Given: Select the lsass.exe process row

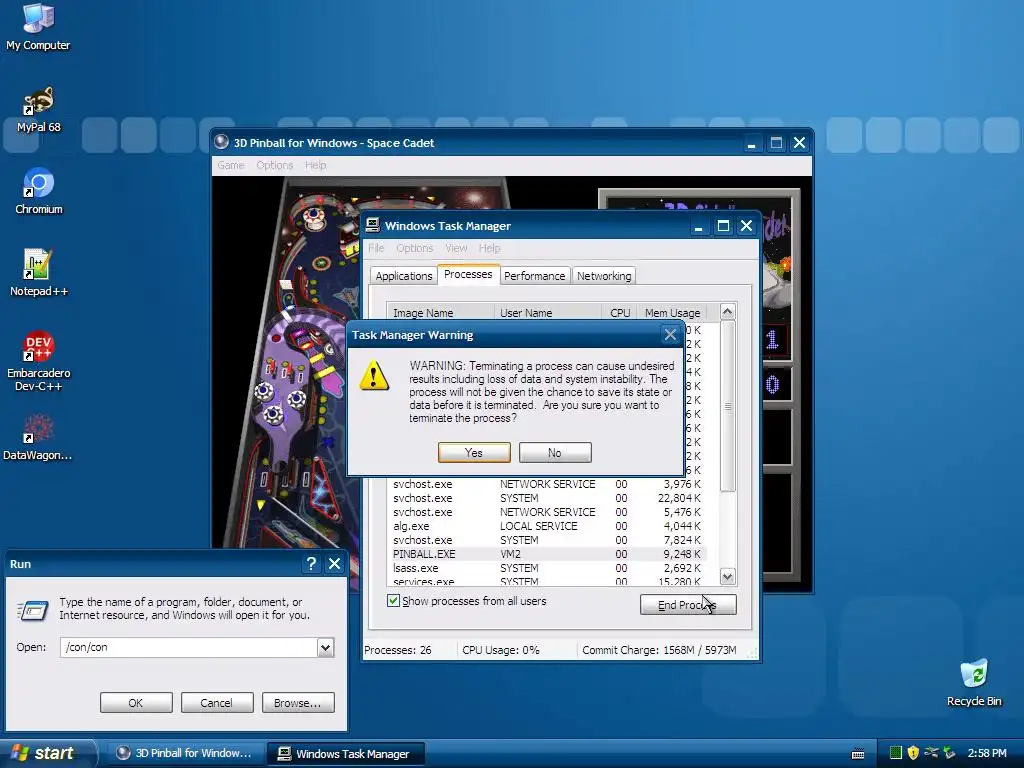Looking at the screenshot, I should click(547, 568).
